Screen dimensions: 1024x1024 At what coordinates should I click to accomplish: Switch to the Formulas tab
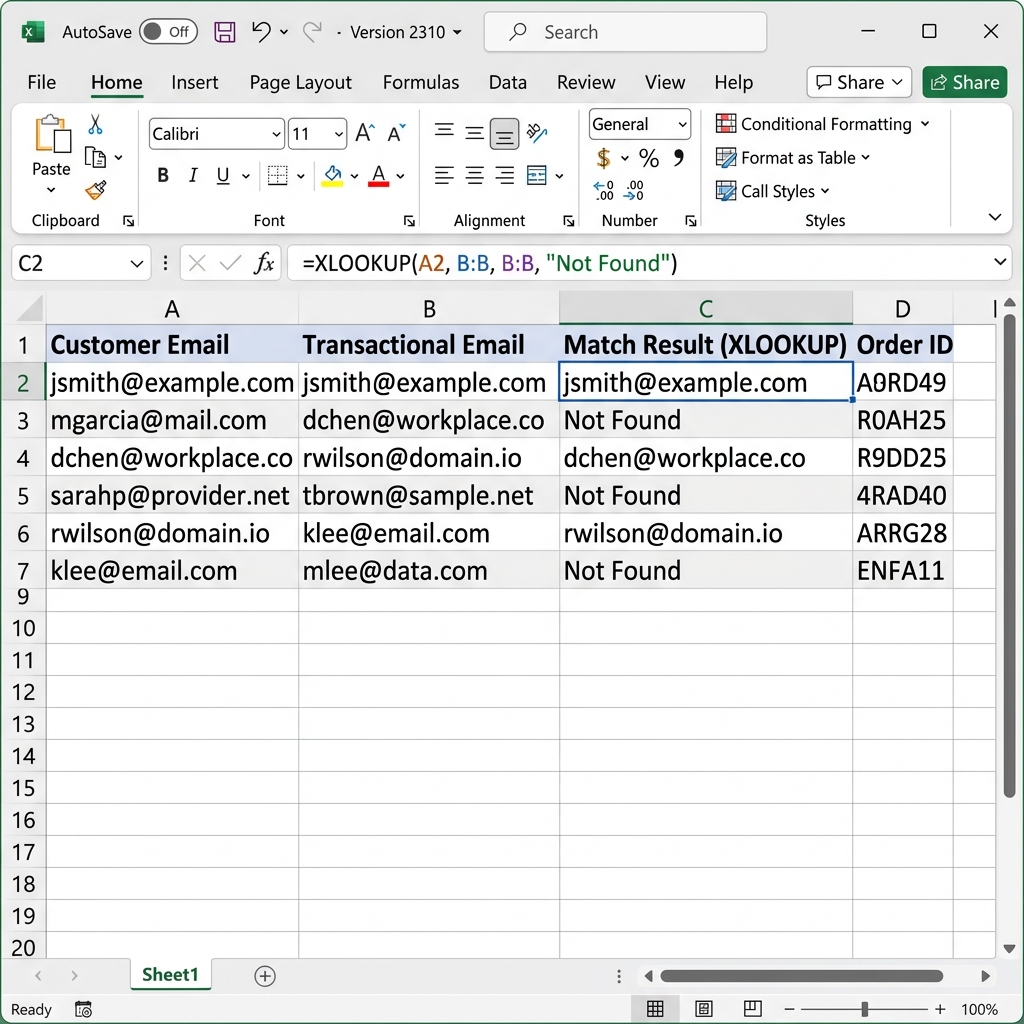[x=421, y=82]
